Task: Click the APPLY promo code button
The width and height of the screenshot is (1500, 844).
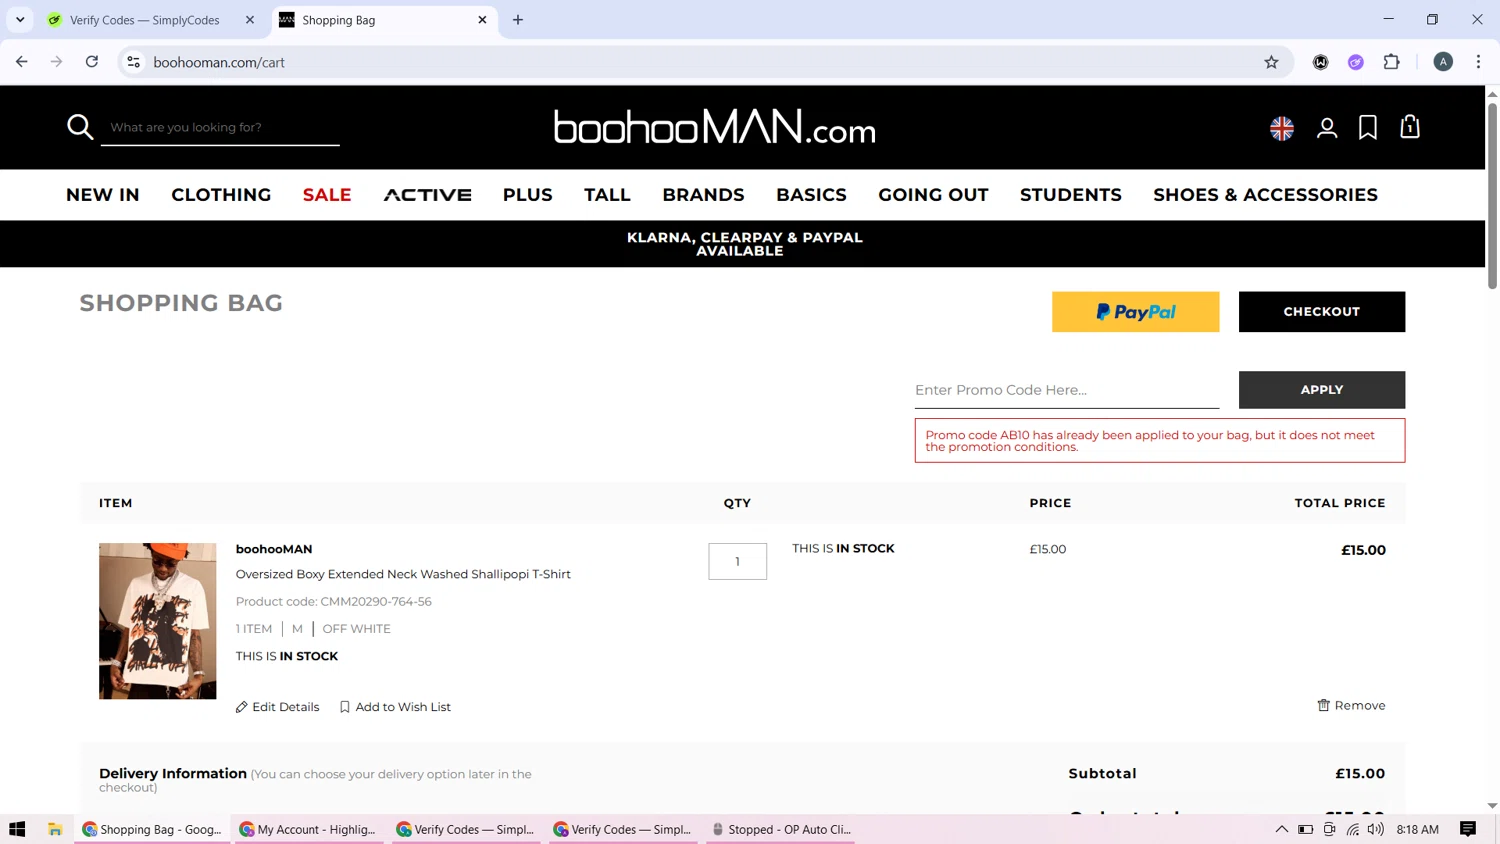Action: pyautogui.click(x=1321, y=390)
